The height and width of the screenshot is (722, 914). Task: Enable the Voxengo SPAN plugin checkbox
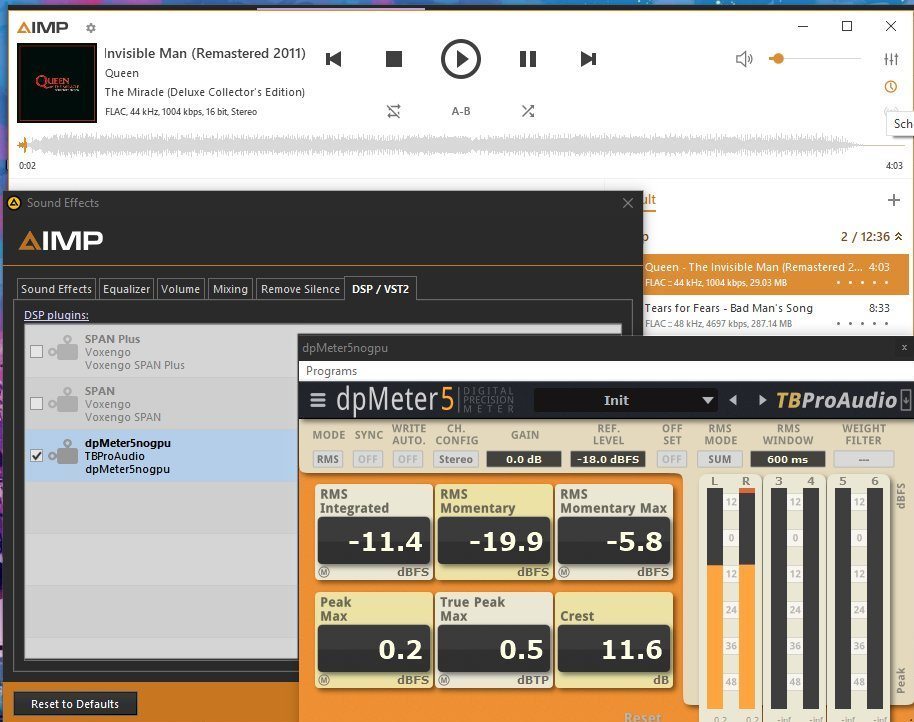[37, 403]
